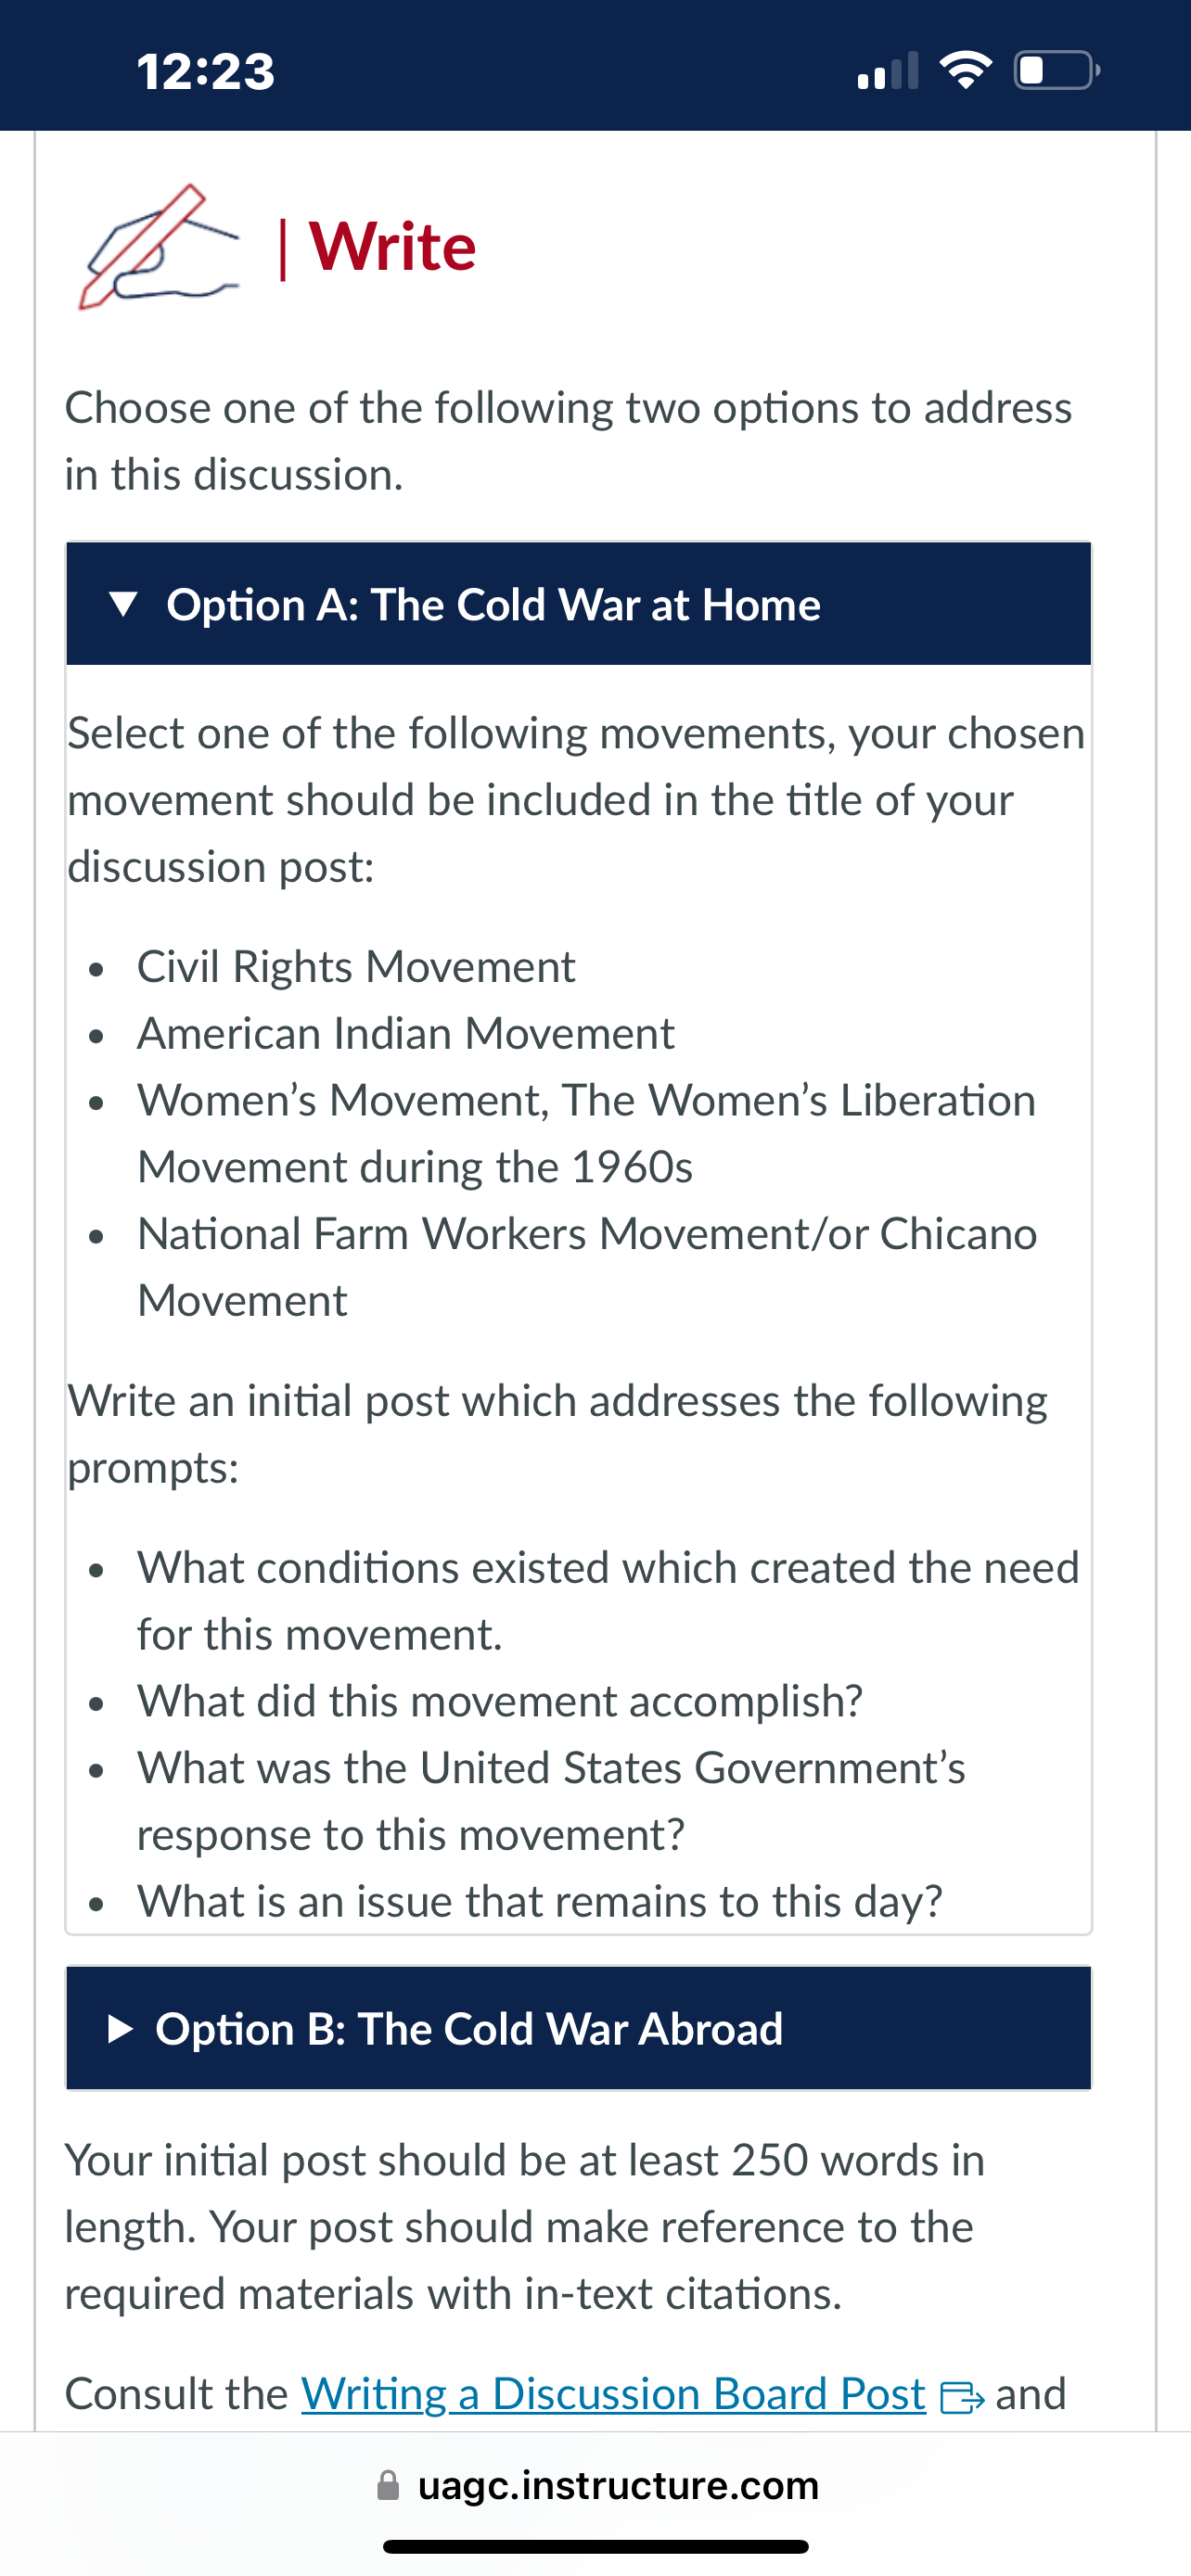
Task: Tap the lock icon beside uagc.instructure.com
Action: click(388, 2485)
